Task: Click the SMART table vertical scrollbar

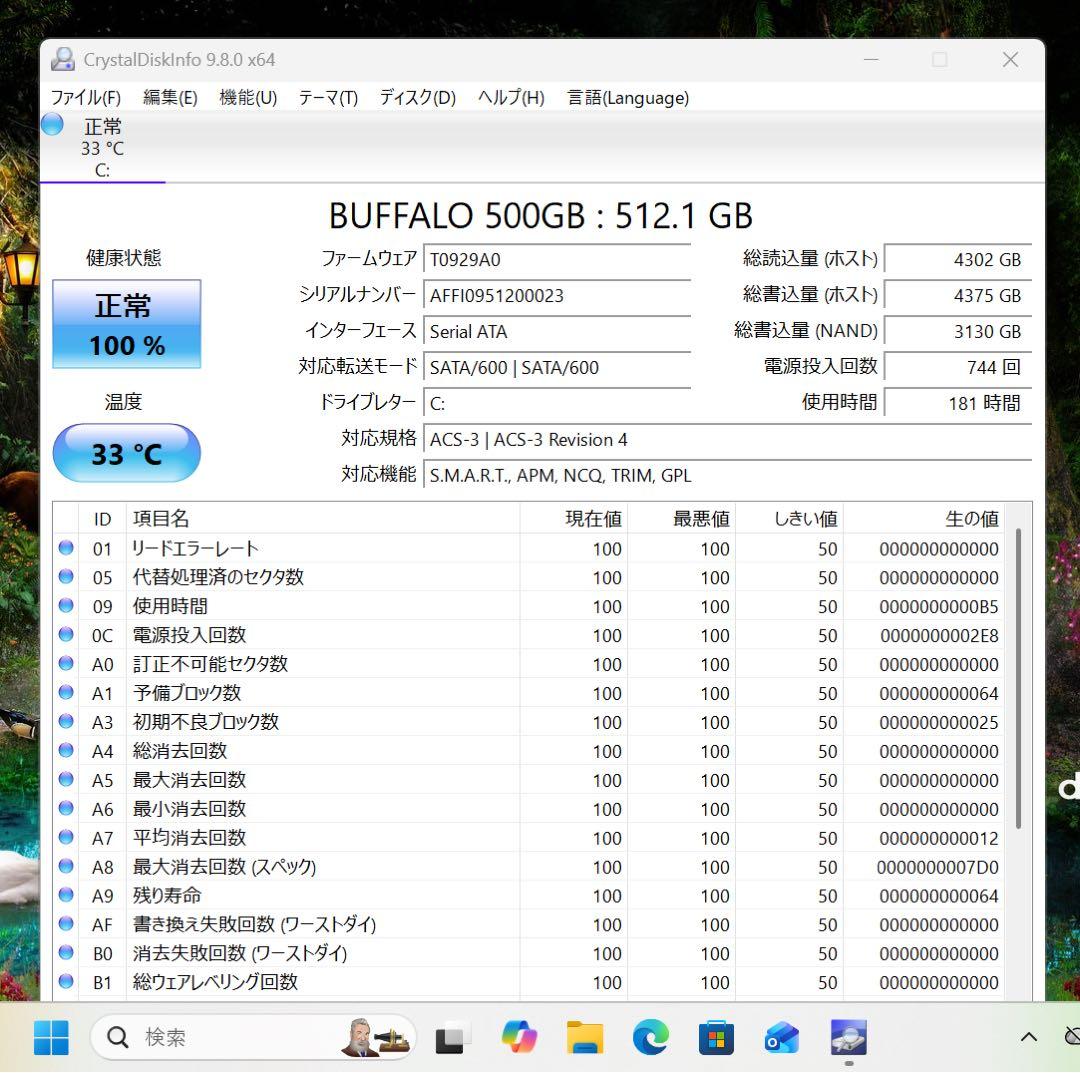Action: point(1018,678)
